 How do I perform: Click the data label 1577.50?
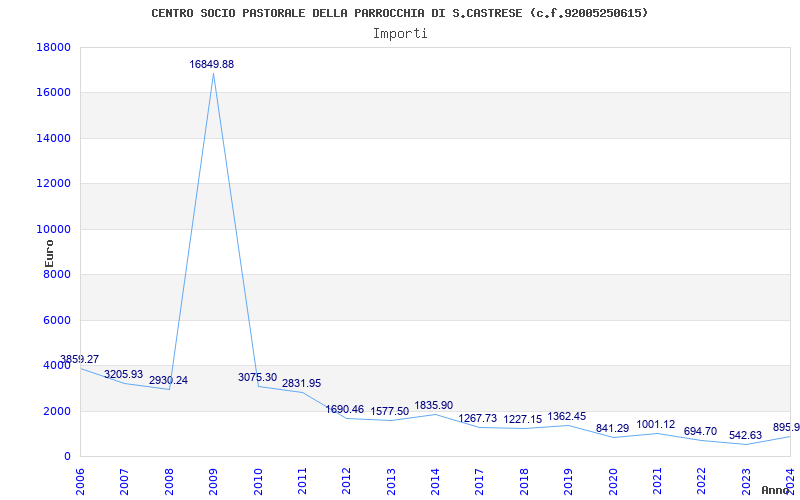tap(390, 412)
